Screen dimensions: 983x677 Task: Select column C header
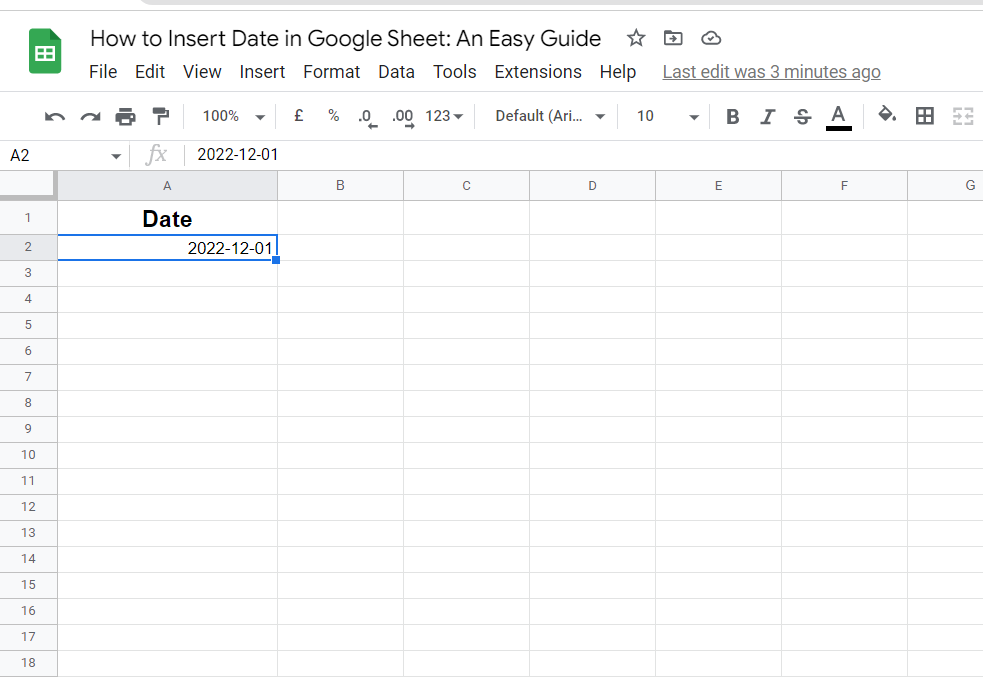point(466,186)
